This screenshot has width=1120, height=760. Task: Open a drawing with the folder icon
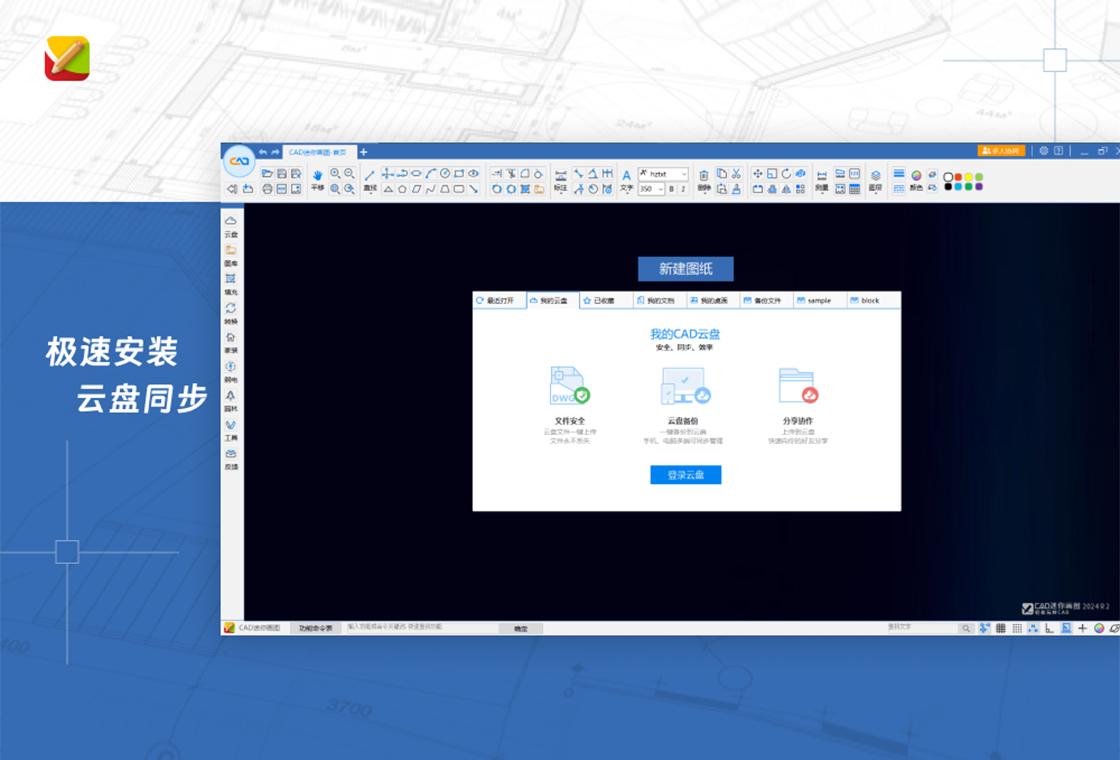[267, 174]
